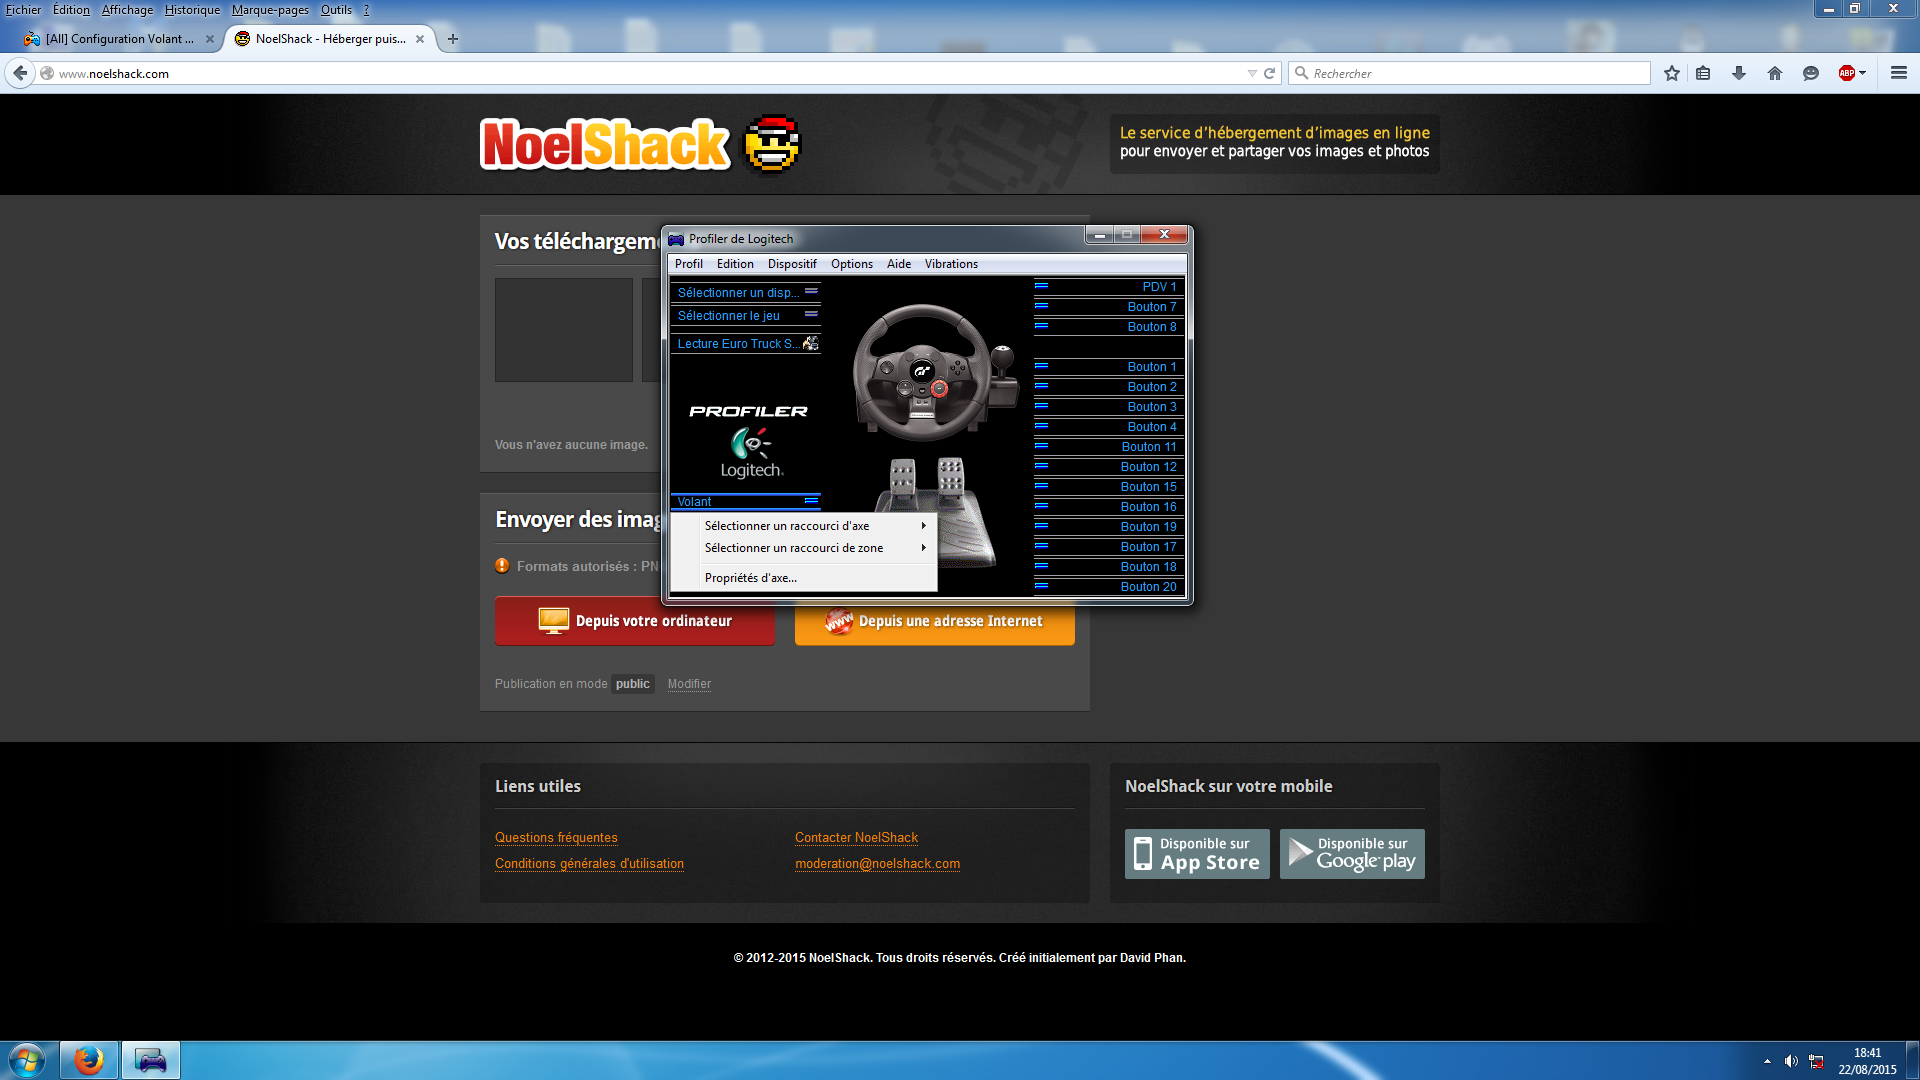Open the Vibrations menu in Profiler
The width and height of the screenshot is (1920, 1080).
tap(951, 264)
